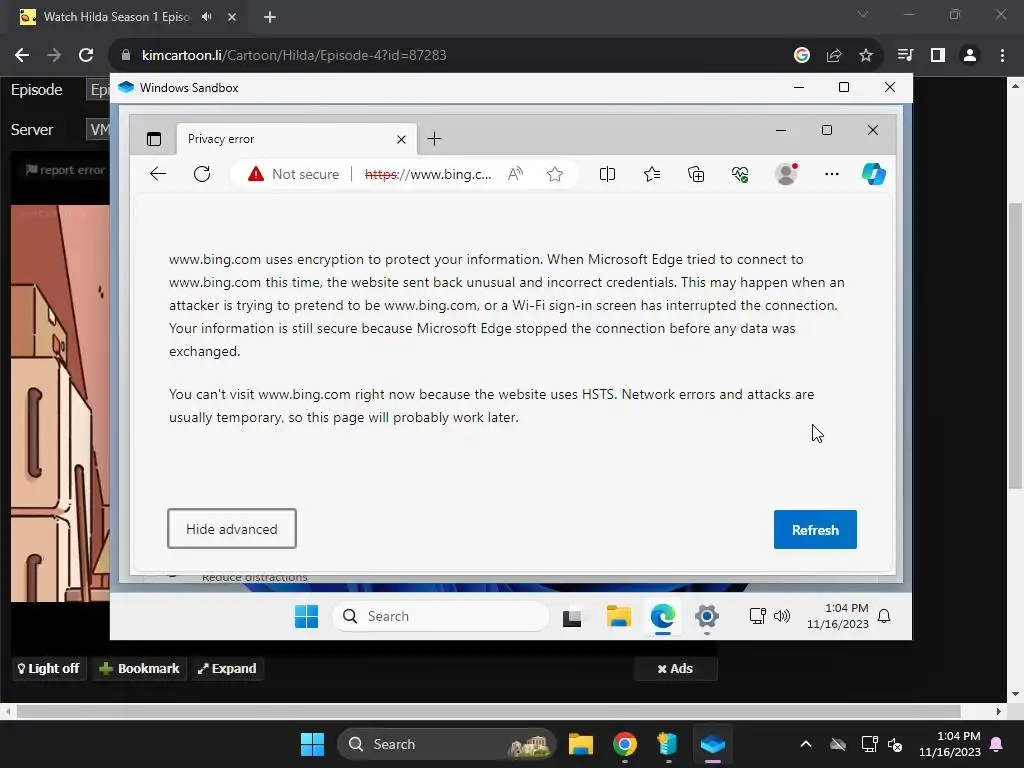Add bing page to Edge favorites star

point(554,174)
